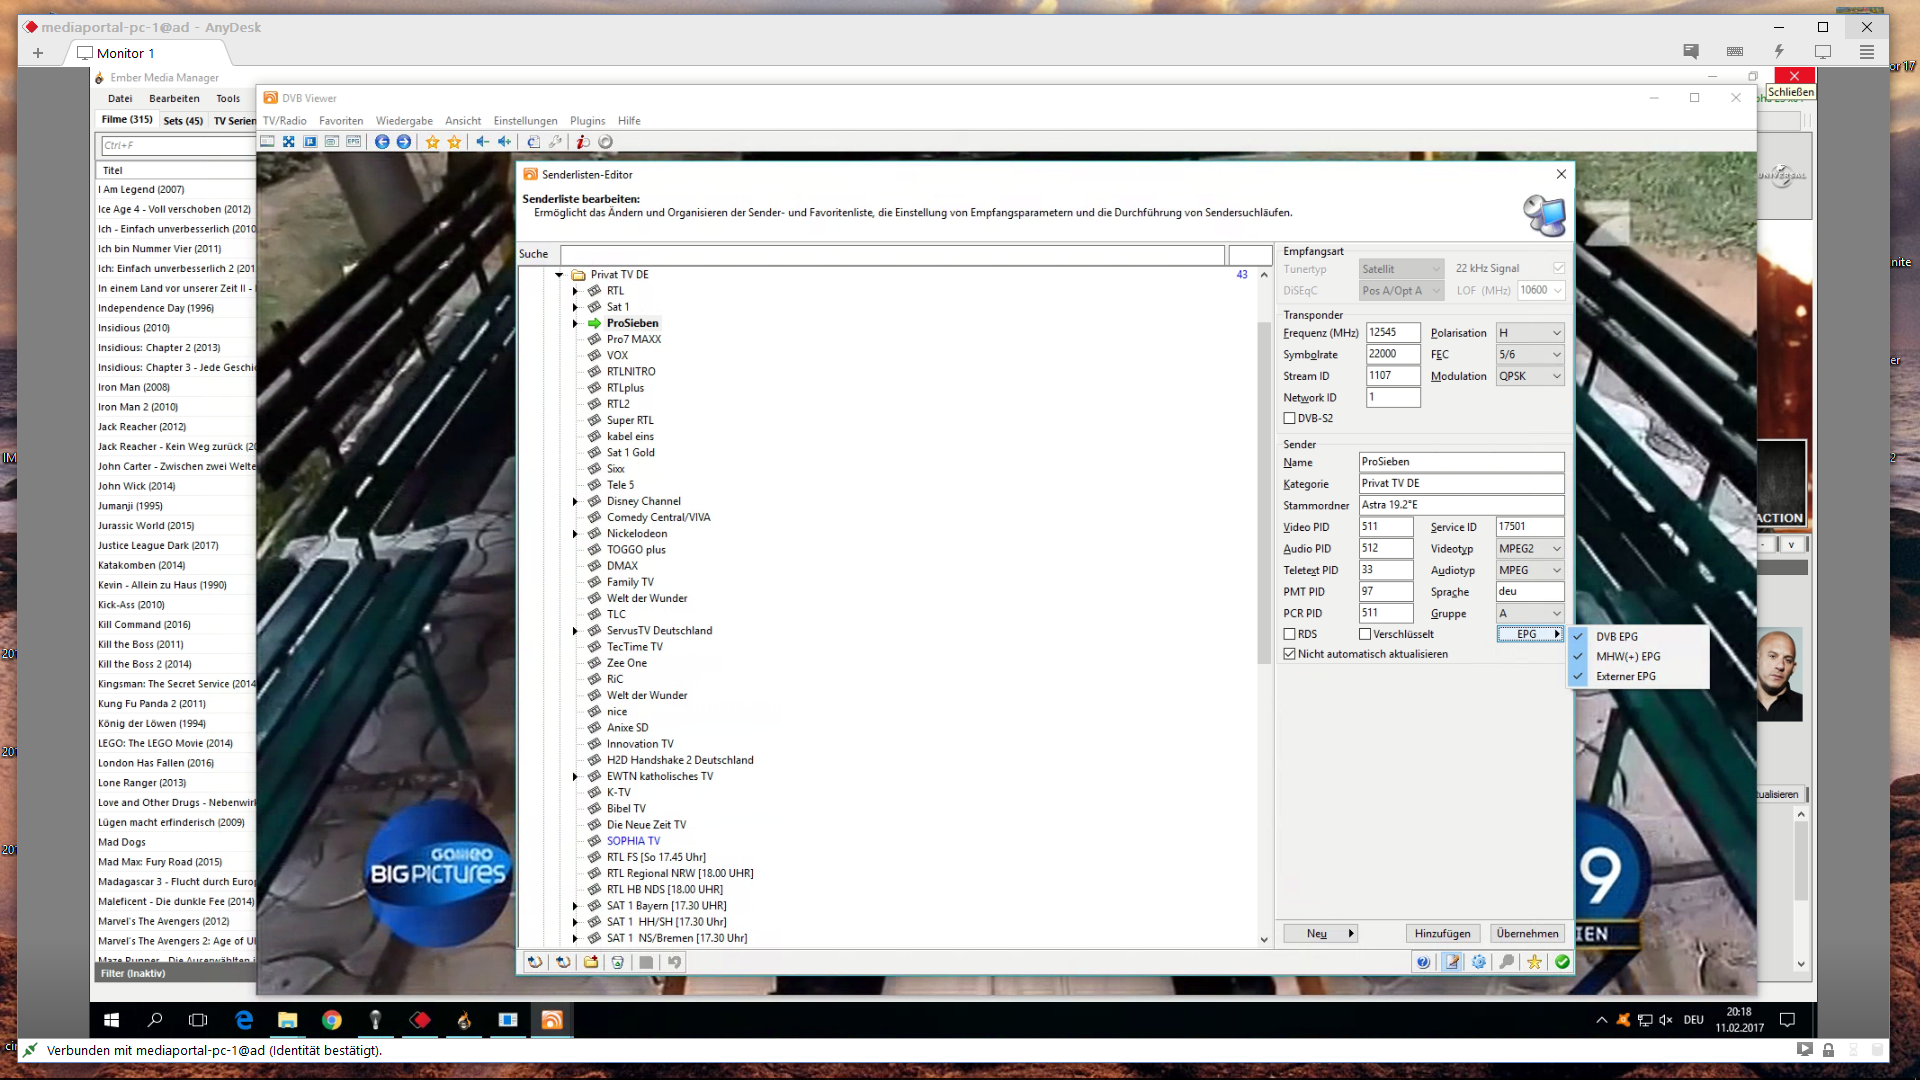The image size is (1920, 1080).
Task: Open the Polarisation dropdown
Action: tap(1530, 333)
